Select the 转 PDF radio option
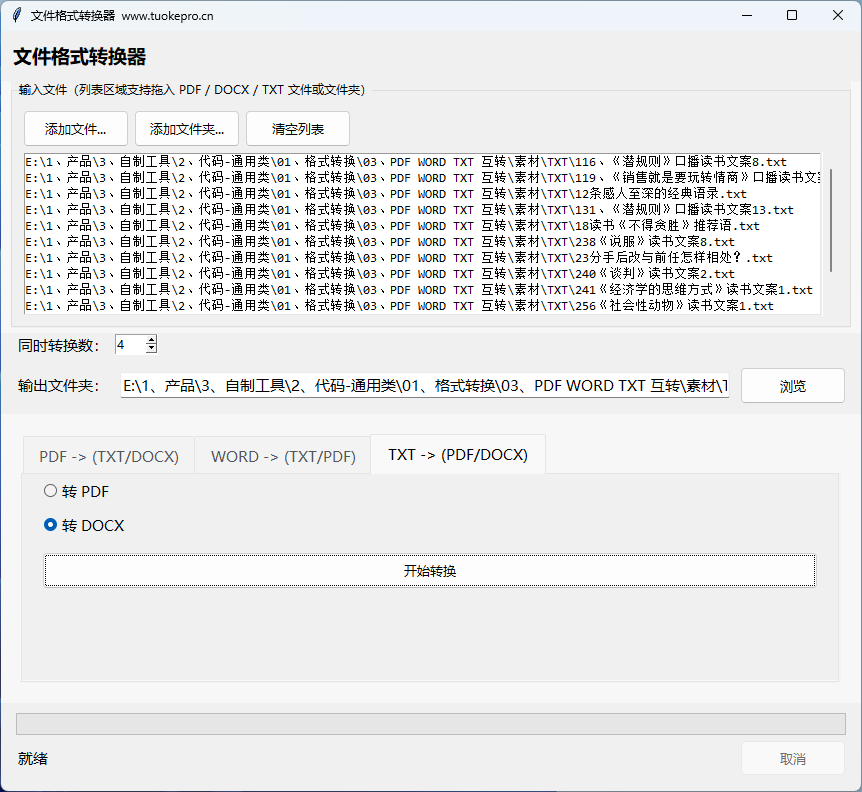Image resolution: width=862 pixels, height=792 pixels. click(x=51, y=491)
